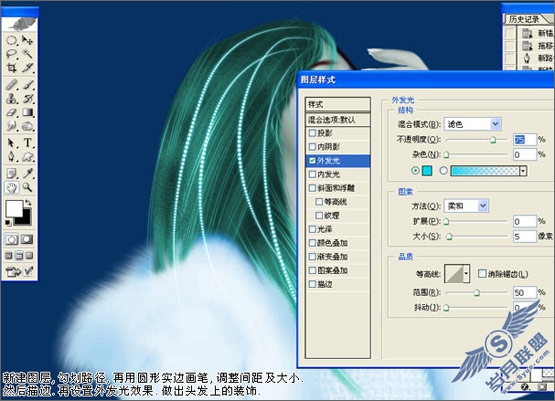
Task: Select the gradient glow radio button
Action: 444,171
